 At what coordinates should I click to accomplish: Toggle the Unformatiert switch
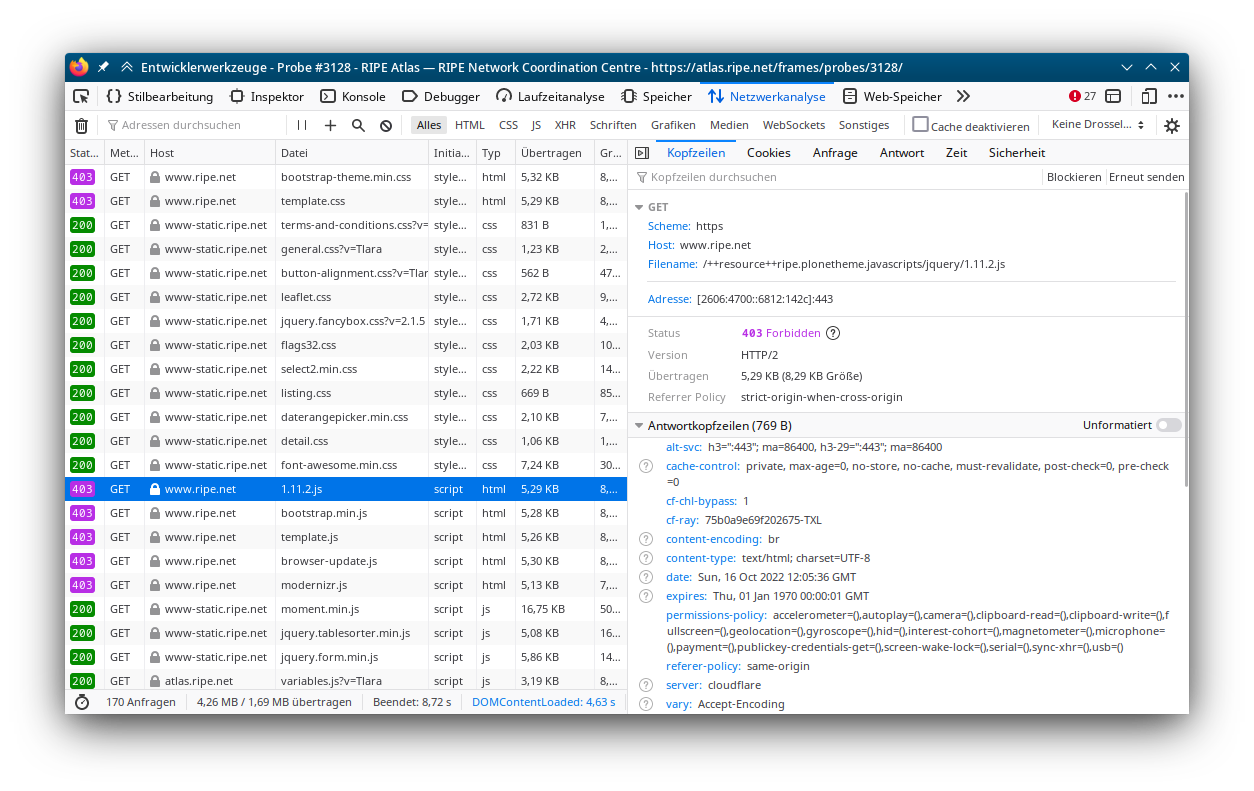(1168, 425)
